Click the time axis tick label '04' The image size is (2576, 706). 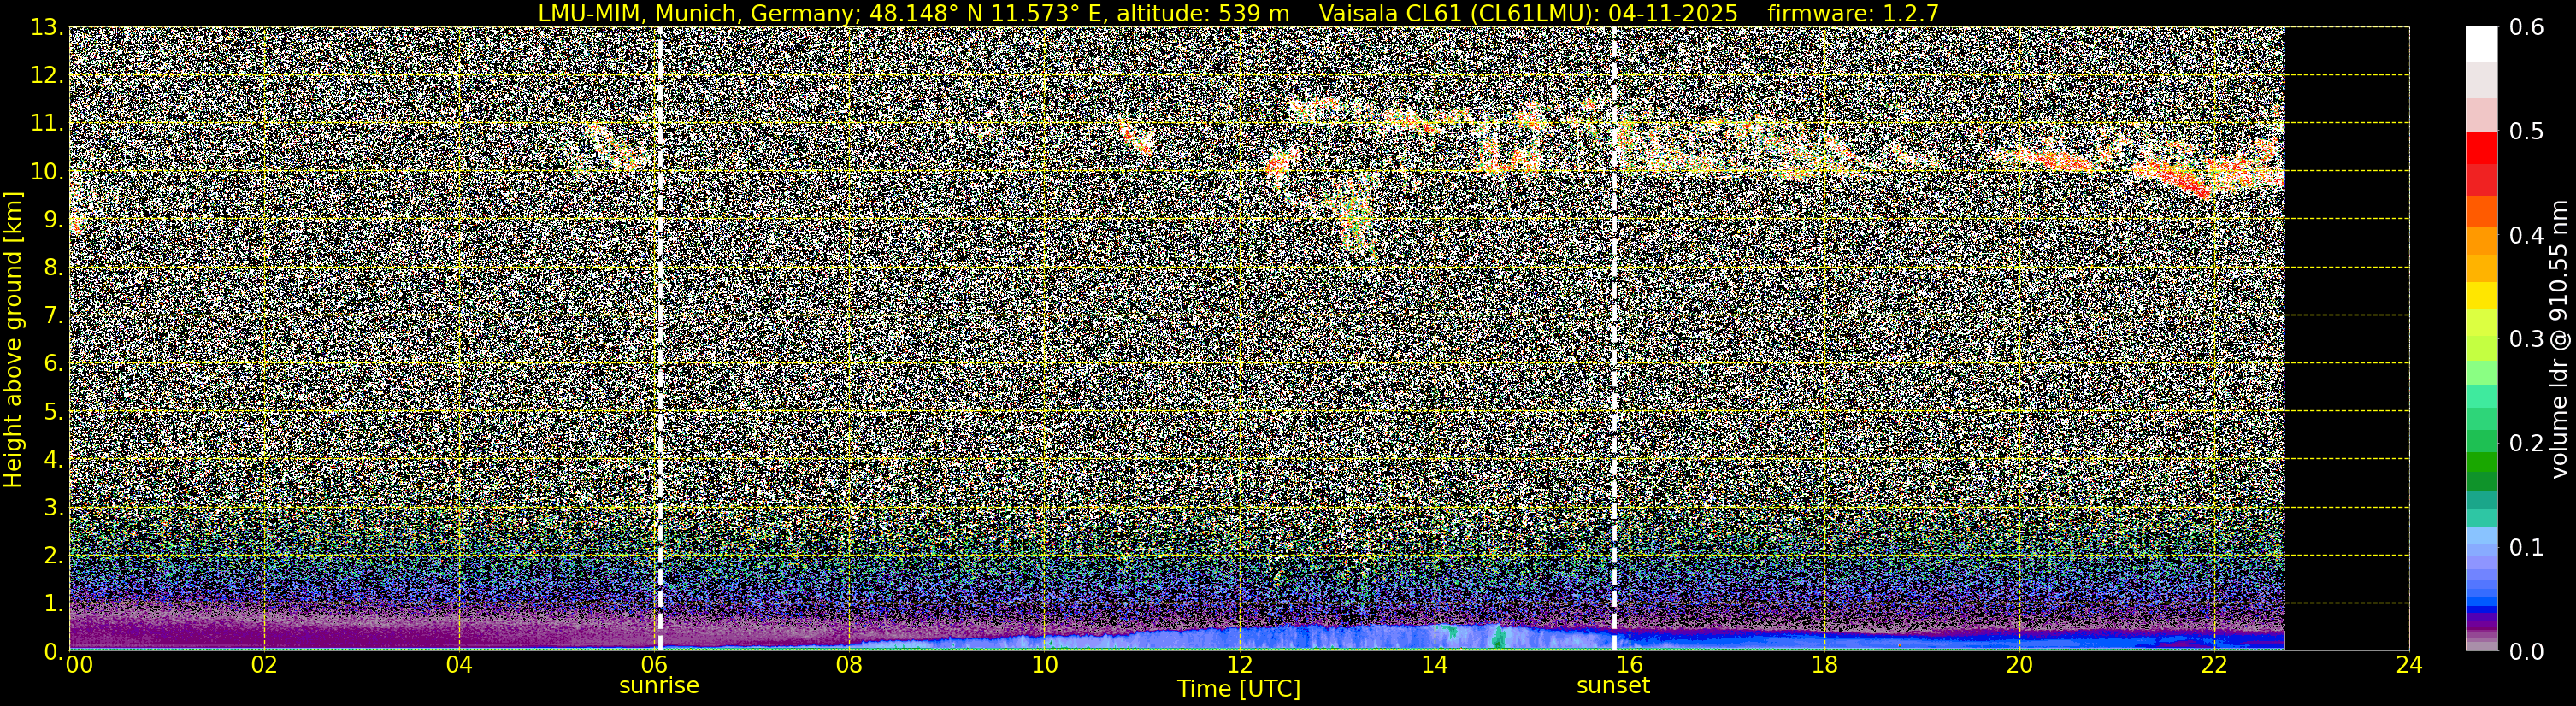(x=459, y=666)
